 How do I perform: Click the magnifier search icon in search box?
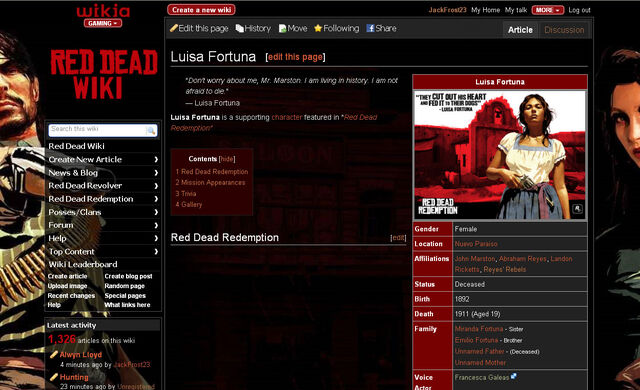[x=151, y=131]
